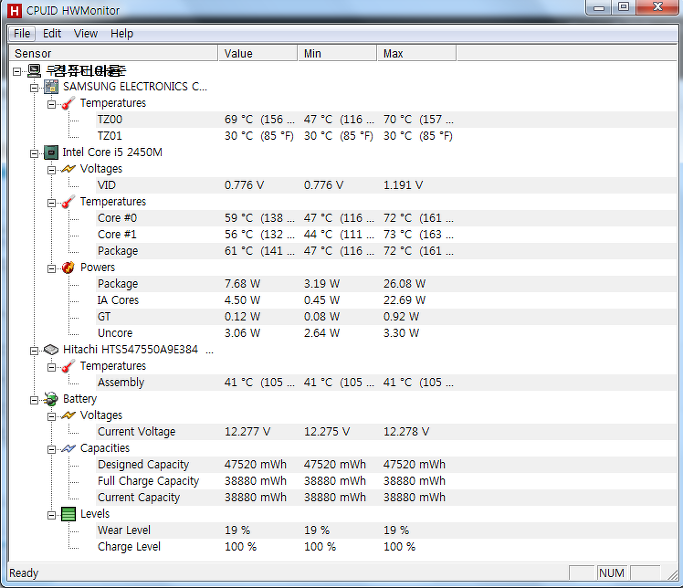Select the Assembly temperature row
This screenshot has width=683, height=588.
(x=386, y=382)
